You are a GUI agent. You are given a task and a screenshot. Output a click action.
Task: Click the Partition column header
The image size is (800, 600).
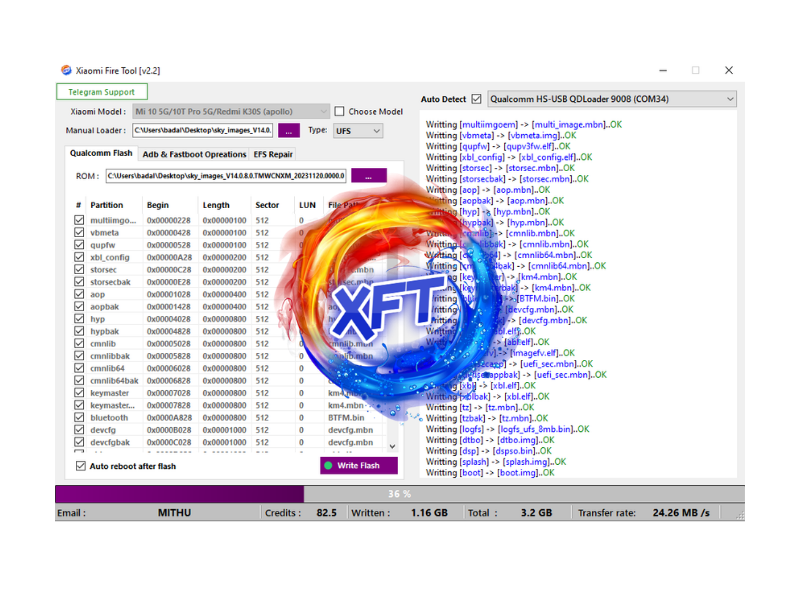[107, 205]
